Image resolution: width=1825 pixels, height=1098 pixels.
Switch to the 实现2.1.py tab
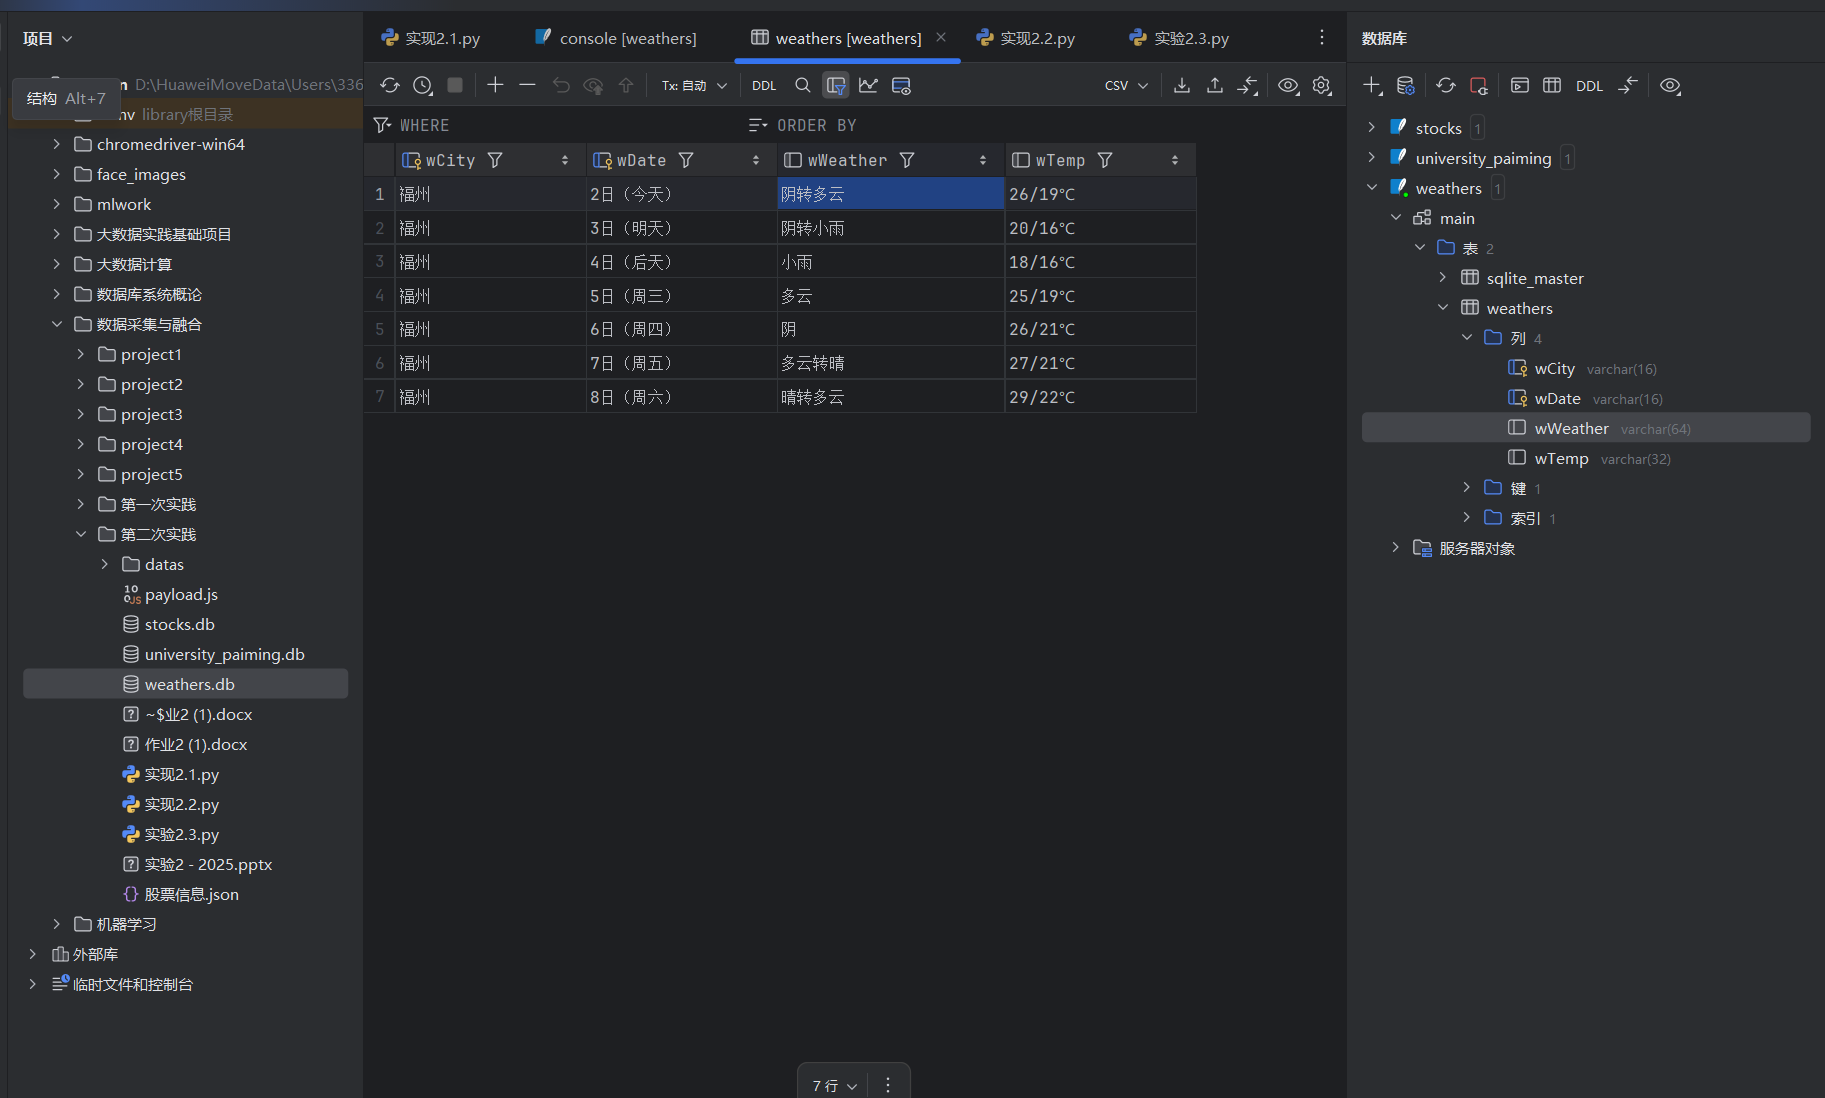coord(431,38)
